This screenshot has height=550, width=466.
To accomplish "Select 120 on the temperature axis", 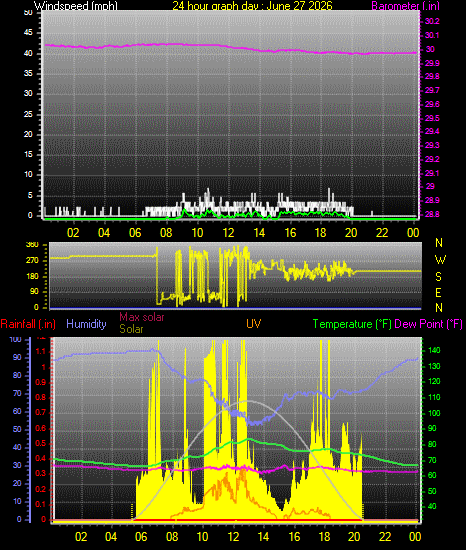I will tap(434, 382).
